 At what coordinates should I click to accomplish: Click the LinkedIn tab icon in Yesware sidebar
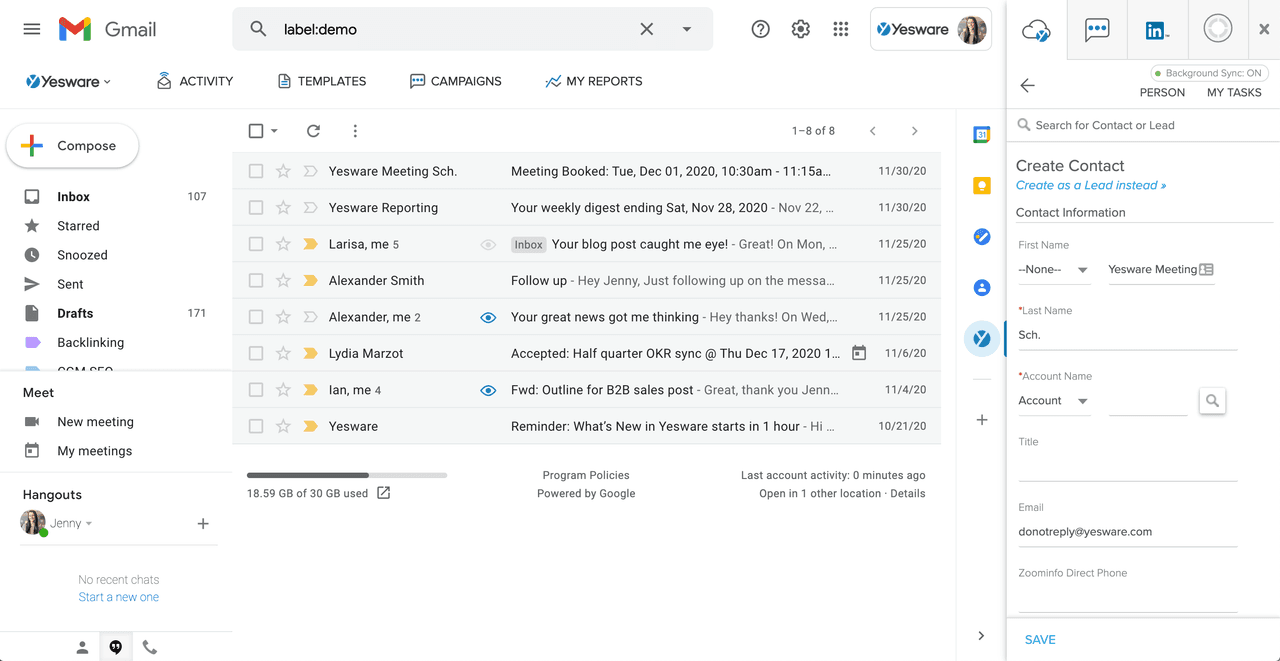pos(1157,30)
